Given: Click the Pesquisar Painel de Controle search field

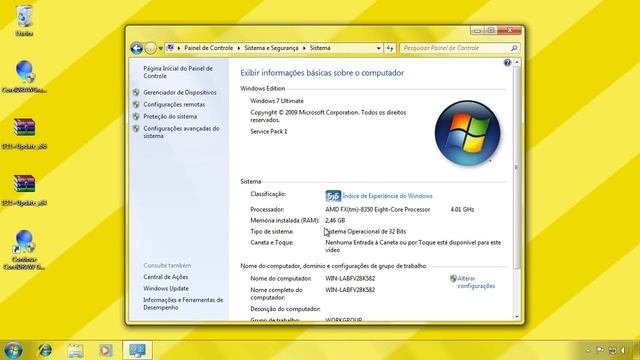Looking at the screenshot, I should coord(454,48).
